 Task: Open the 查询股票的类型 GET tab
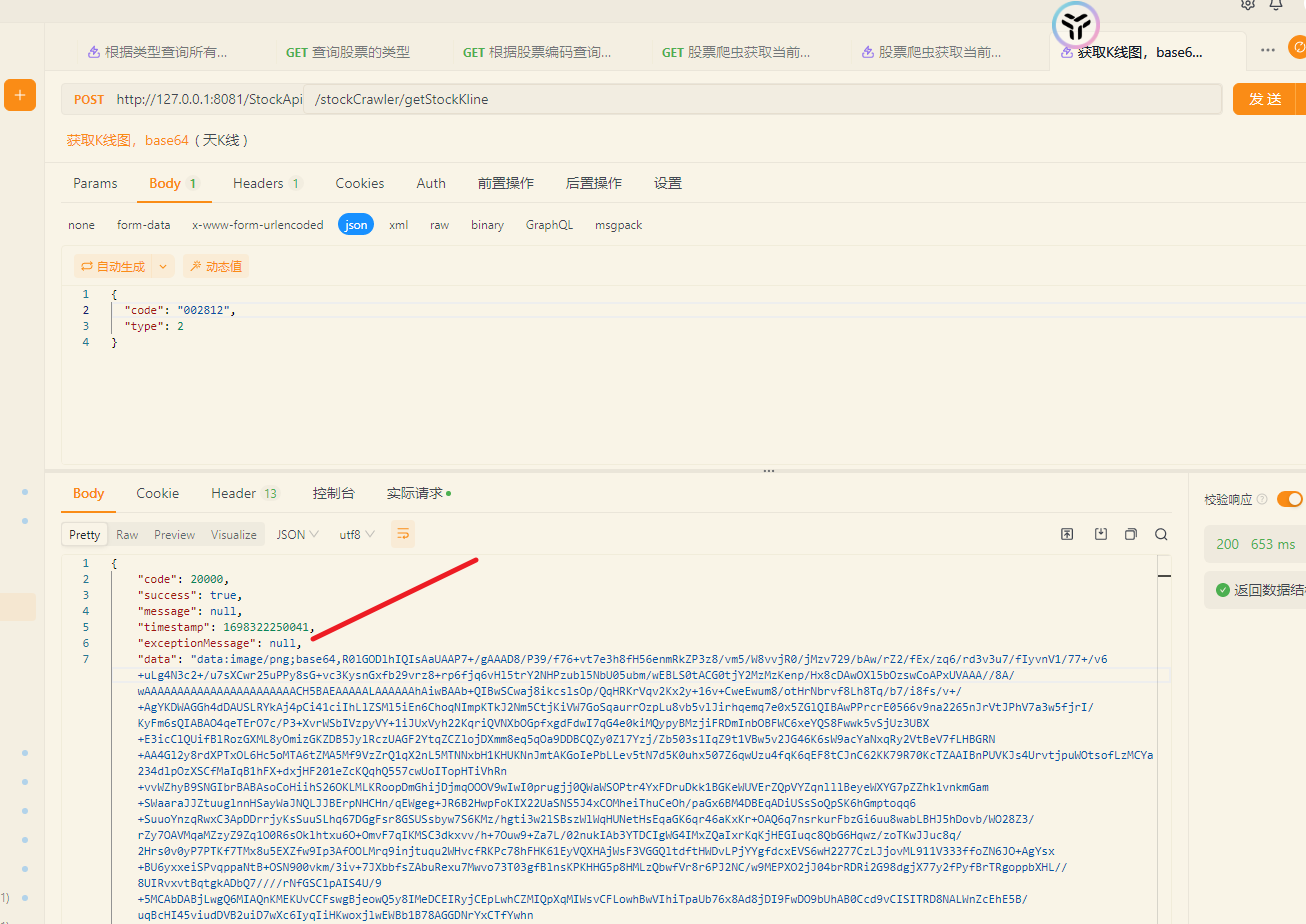pyautogui.click(x=348, y=52)
